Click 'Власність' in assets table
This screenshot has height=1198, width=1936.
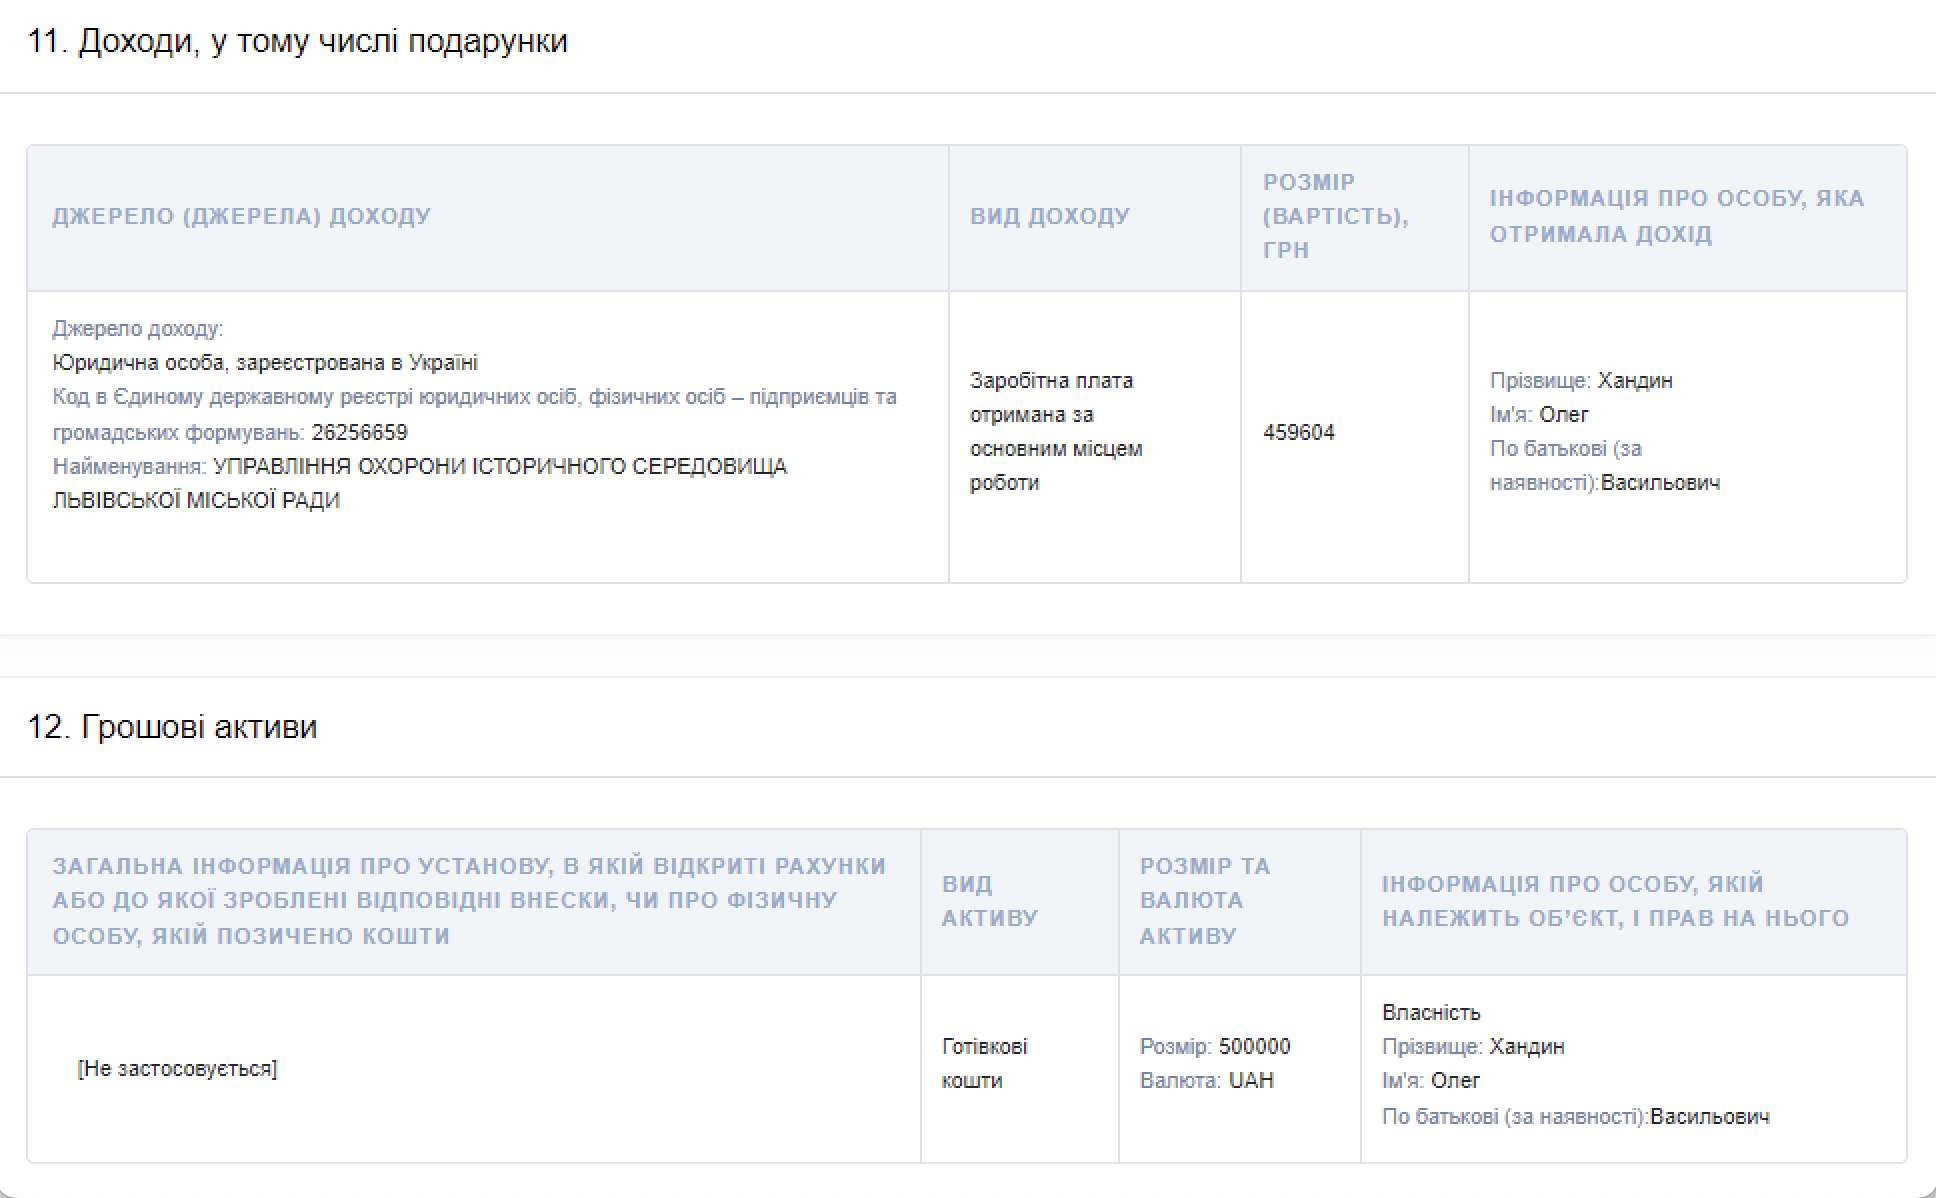click(x=1431, y=1012)
